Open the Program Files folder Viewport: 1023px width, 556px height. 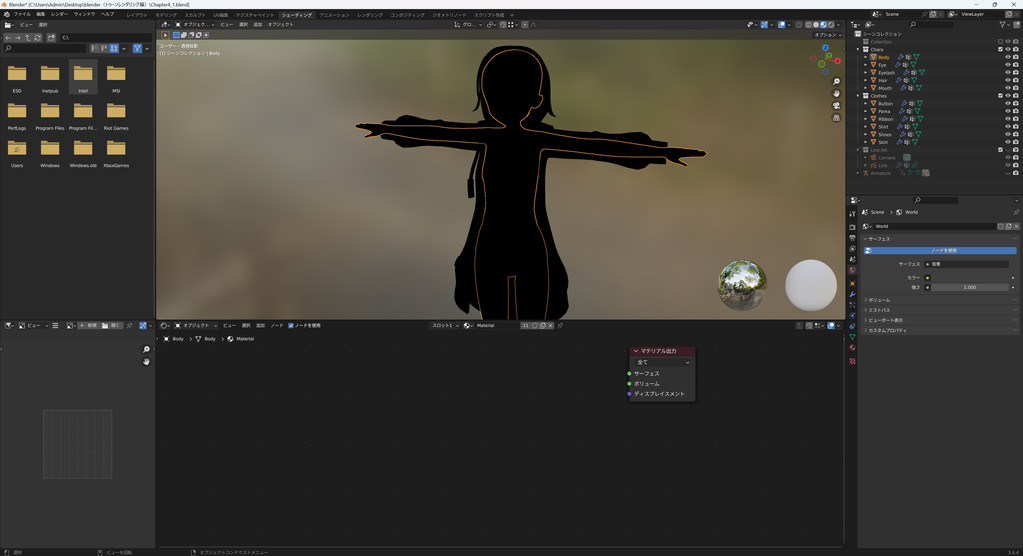pos(50,113)
